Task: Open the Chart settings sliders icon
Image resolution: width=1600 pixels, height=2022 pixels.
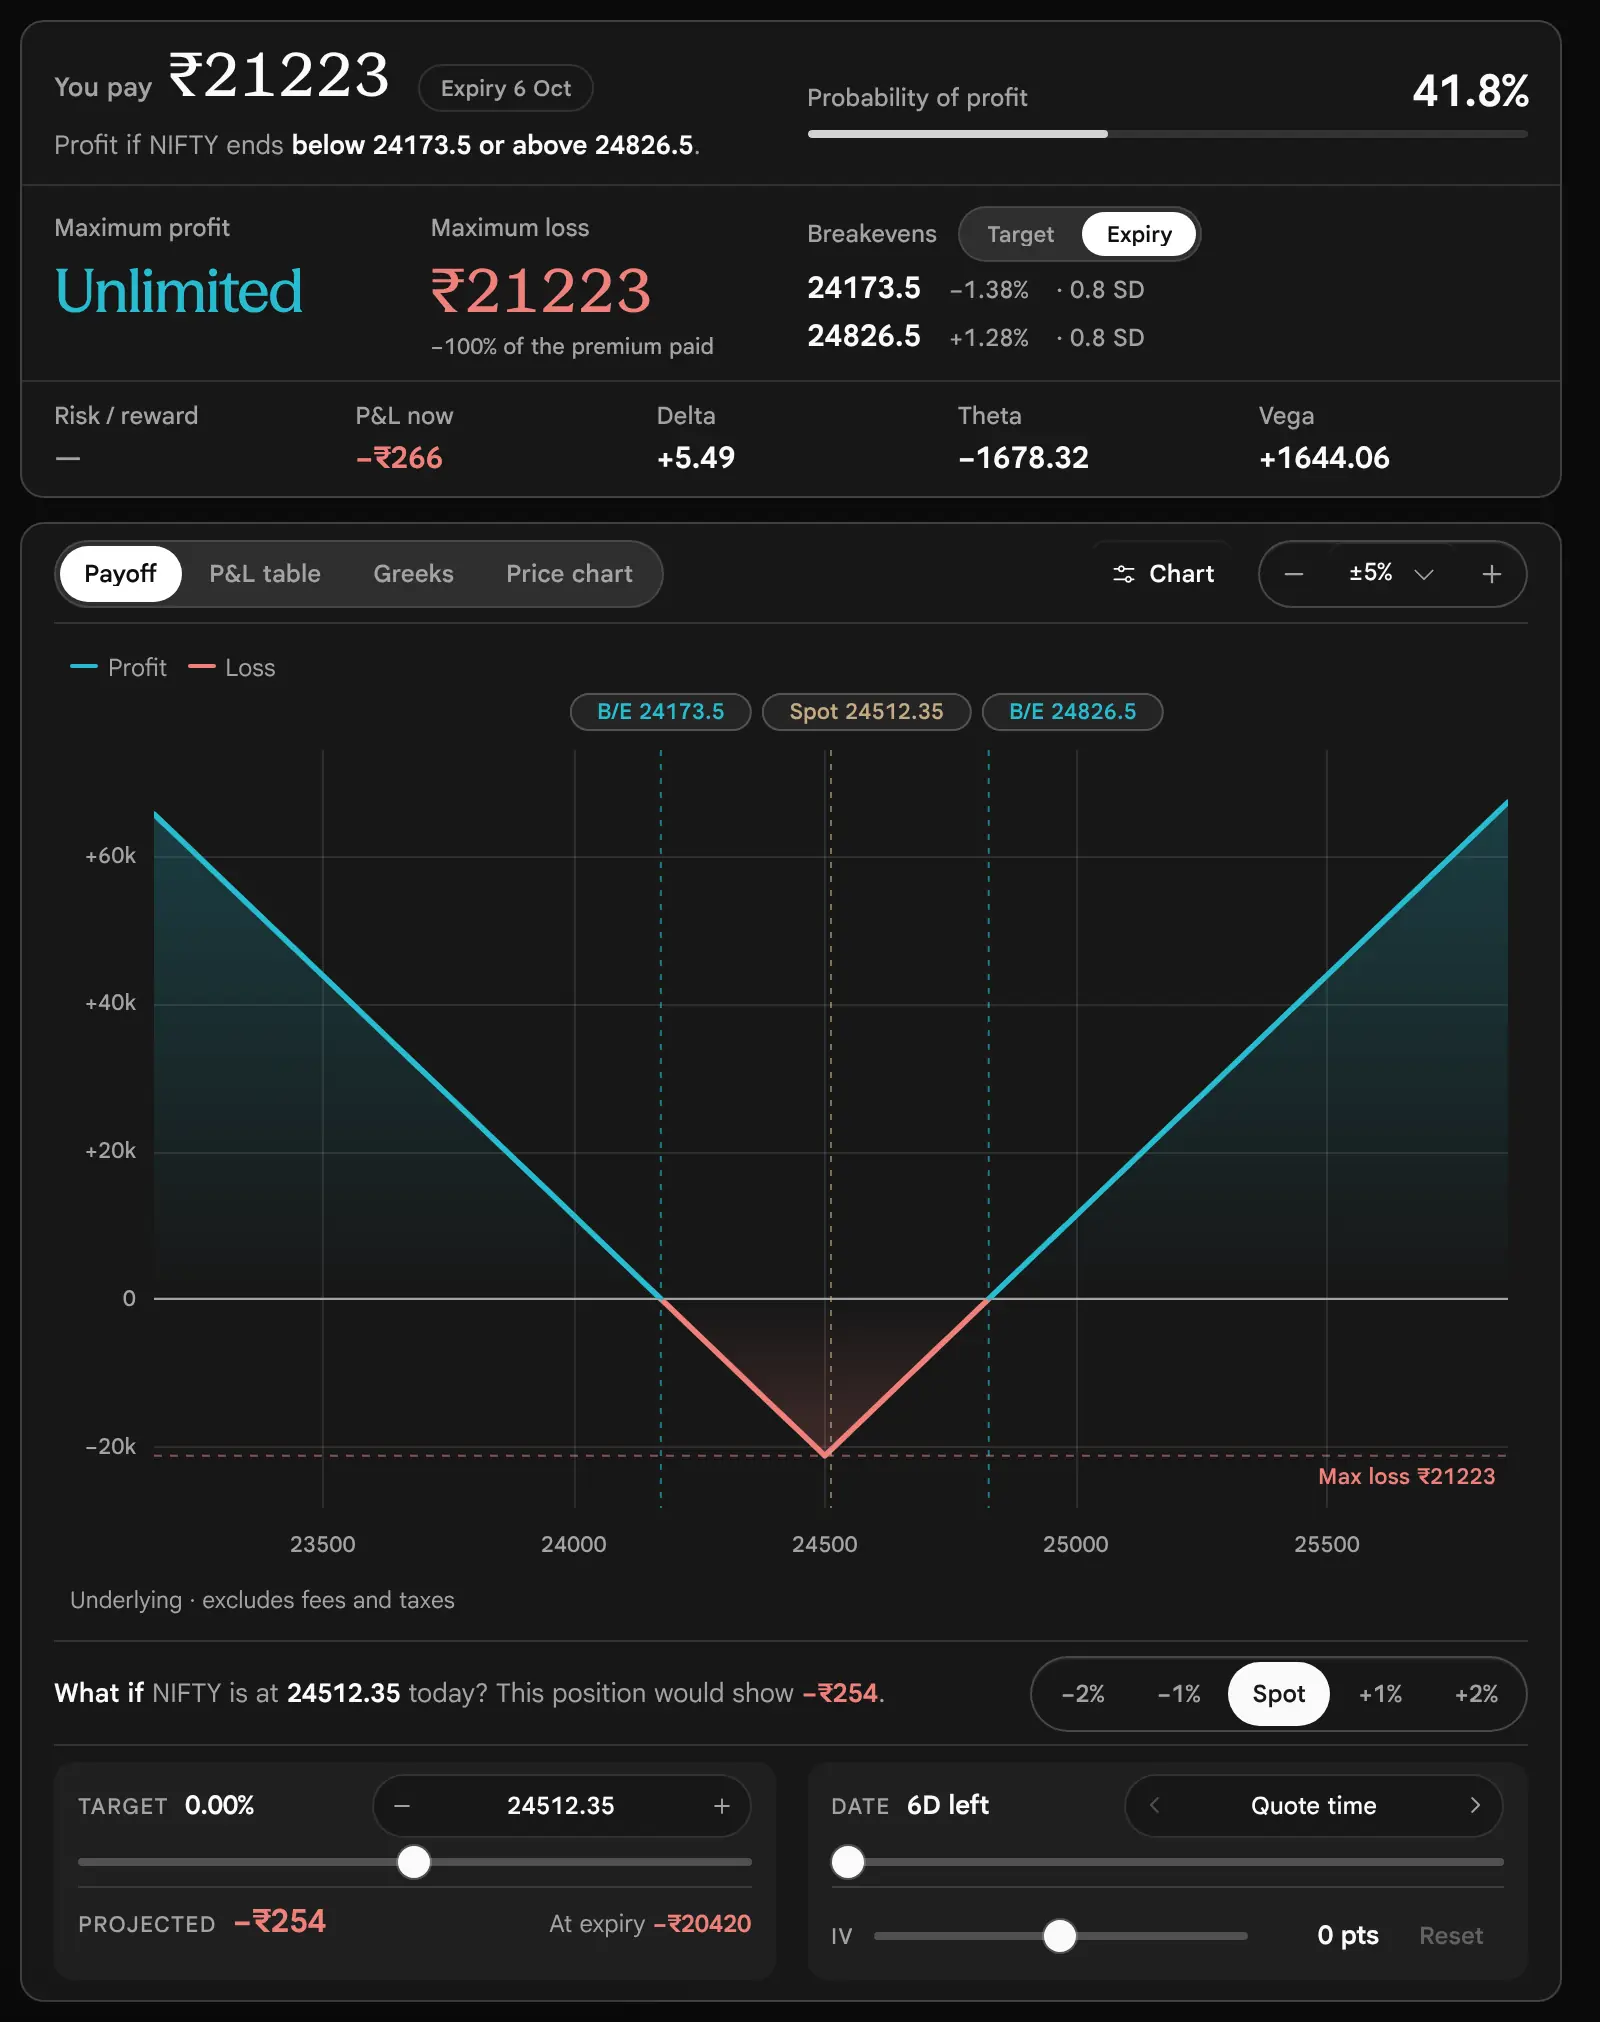Action: click(1124, 574)
